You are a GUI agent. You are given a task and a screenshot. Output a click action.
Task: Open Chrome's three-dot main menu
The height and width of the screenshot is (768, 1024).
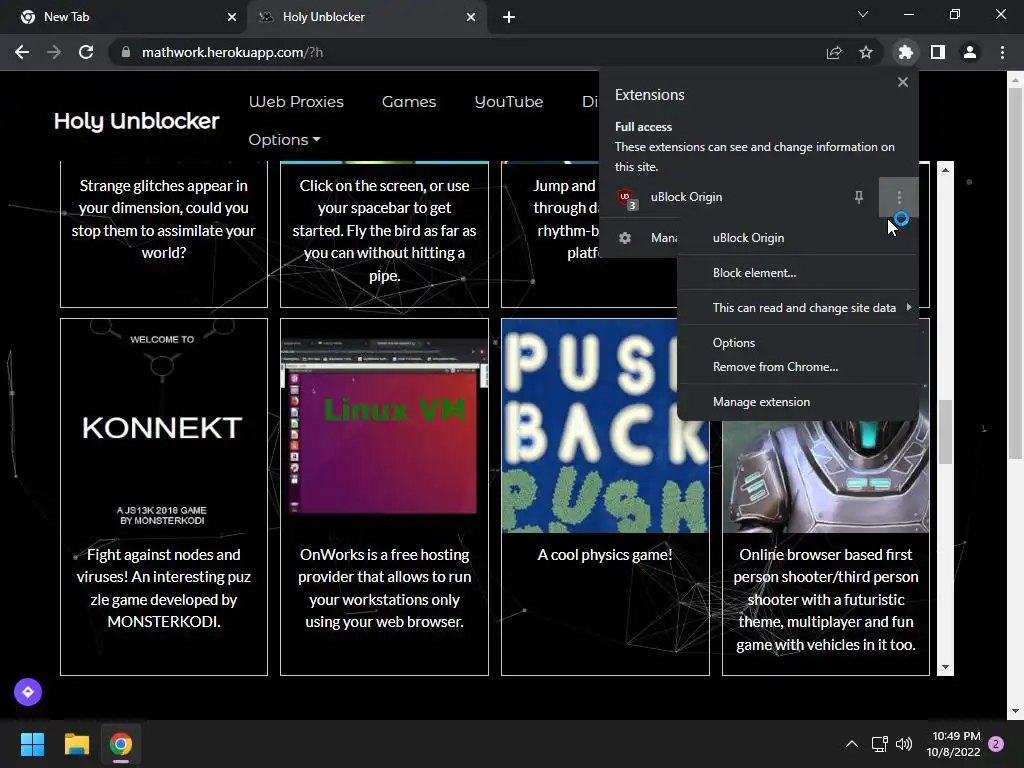point(1002,52)
